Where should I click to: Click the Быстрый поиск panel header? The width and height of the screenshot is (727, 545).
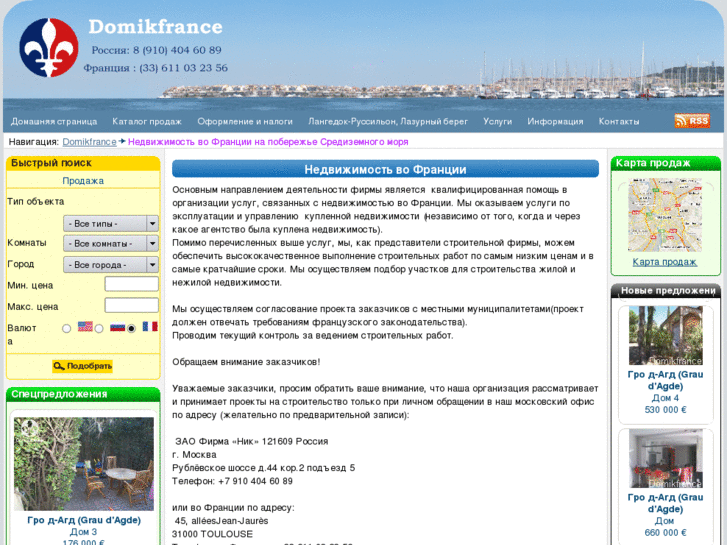tap(83, 163)
